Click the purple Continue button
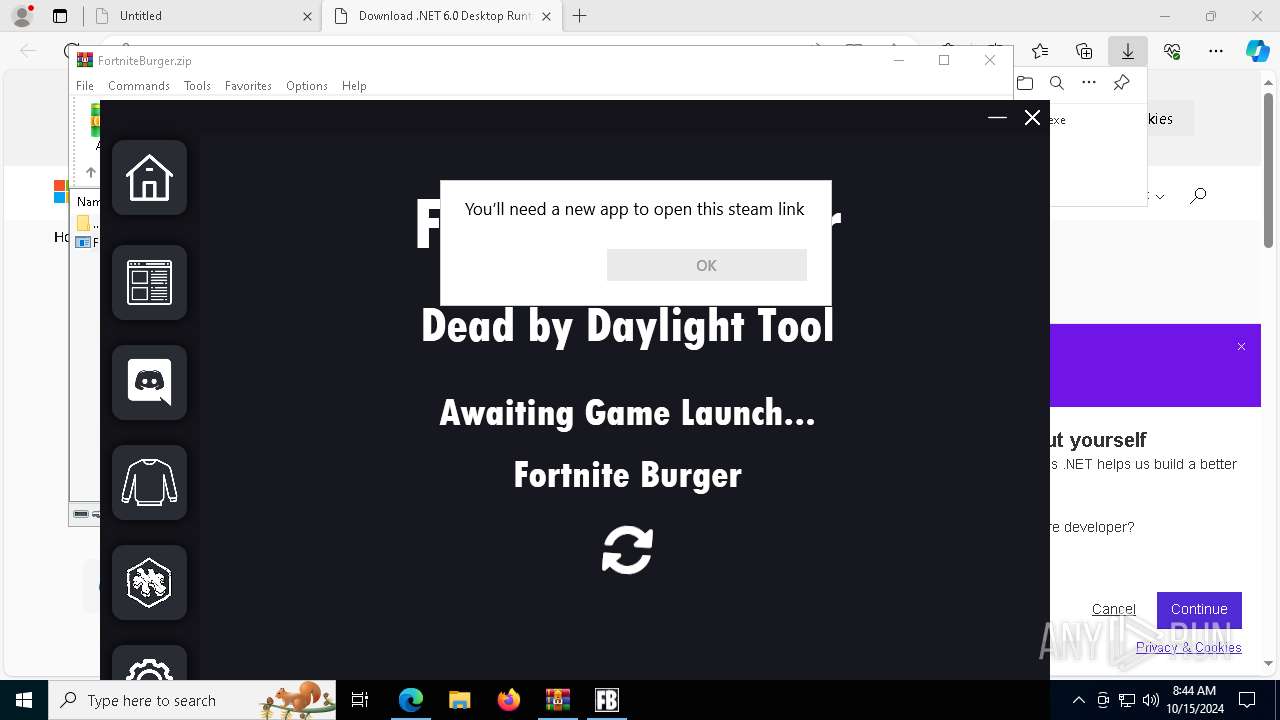 coord(1199,609)
